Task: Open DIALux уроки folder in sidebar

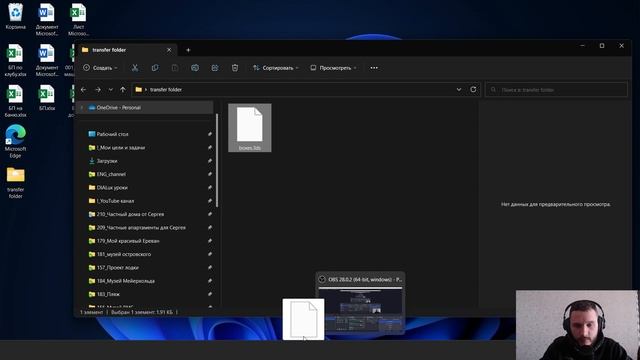Action: [112, 188]
